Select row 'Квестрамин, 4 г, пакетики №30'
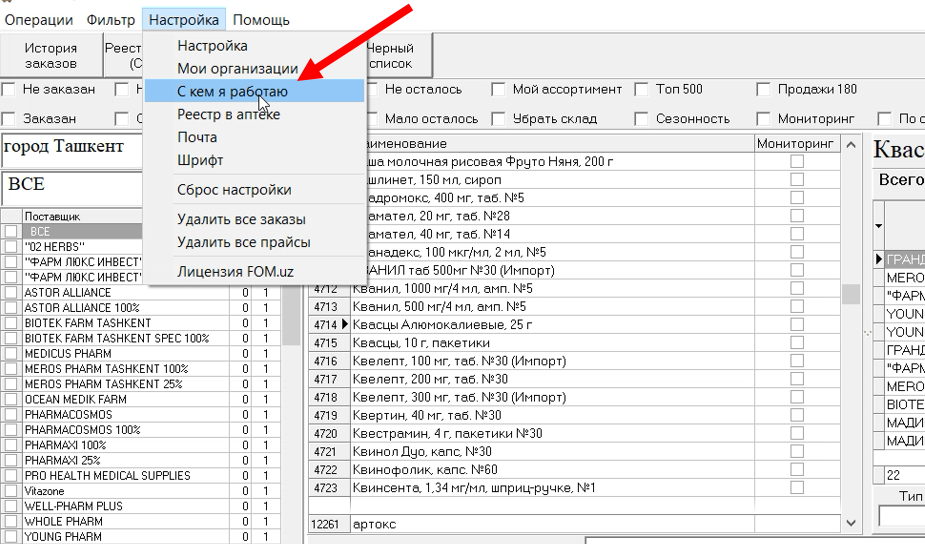 point(552,434)
